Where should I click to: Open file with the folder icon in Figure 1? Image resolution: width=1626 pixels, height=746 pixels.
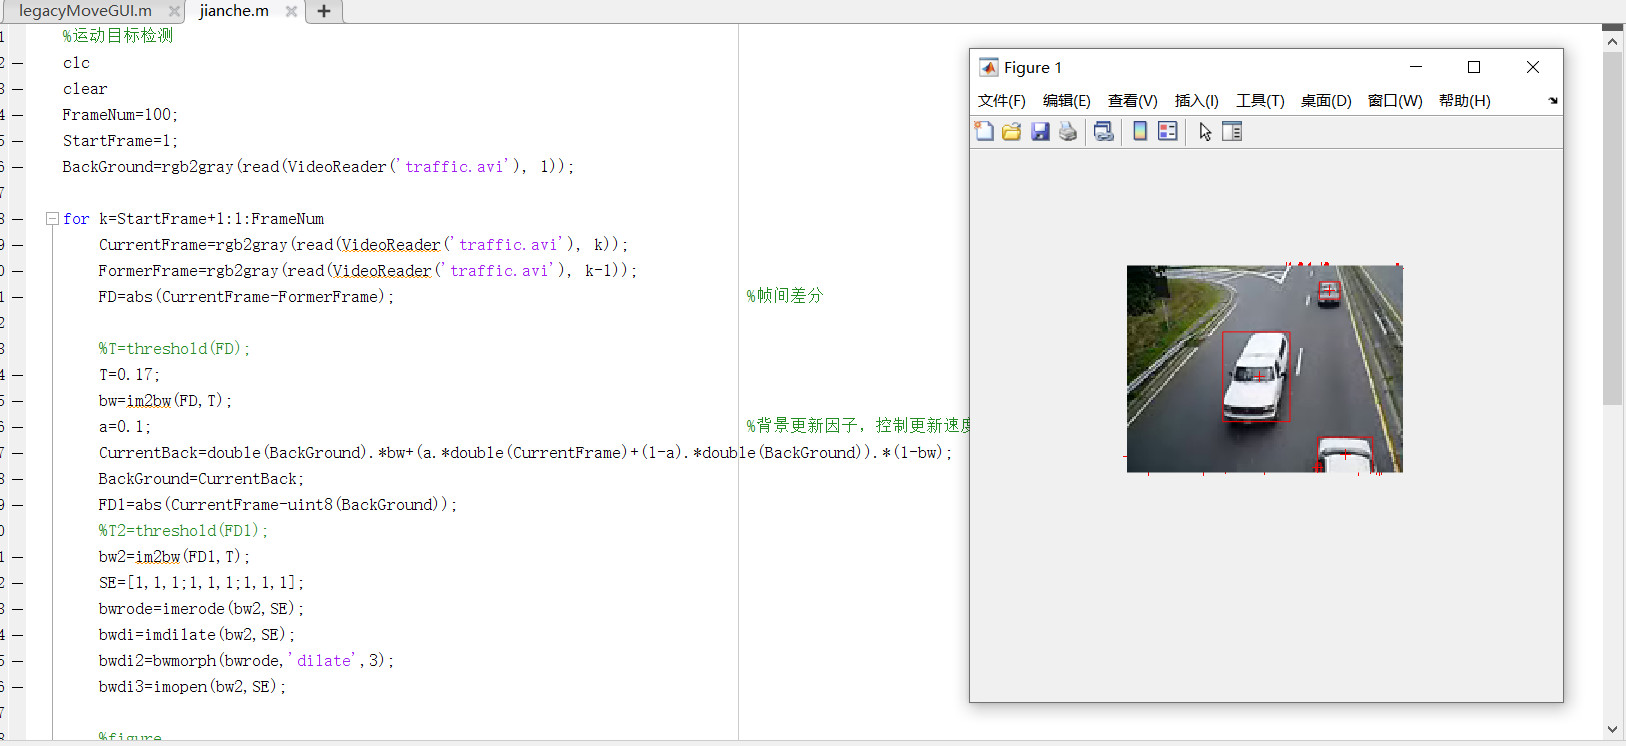point(1012,131)
